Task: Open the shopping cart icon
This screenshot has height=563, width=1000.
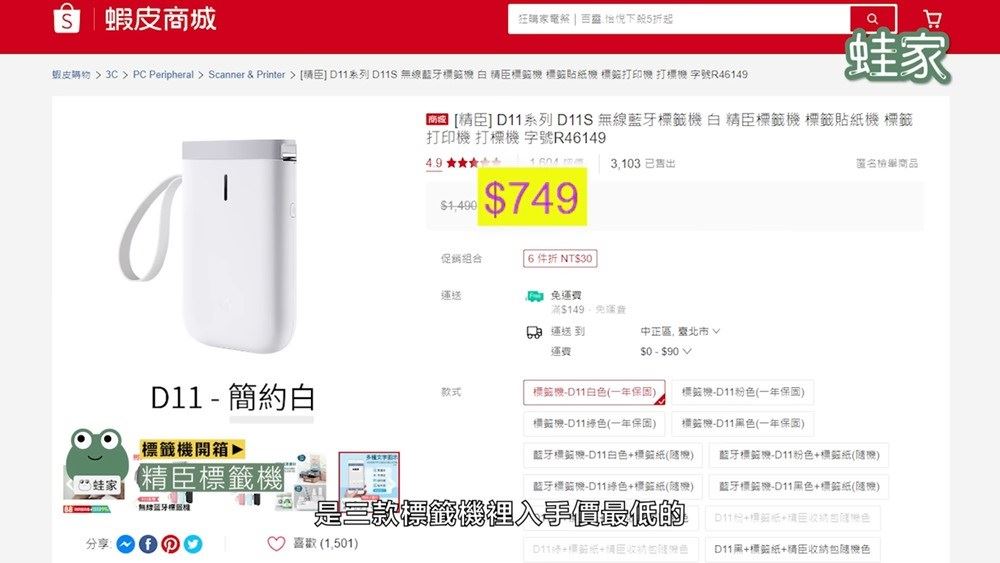Action: tap(932, 19)
